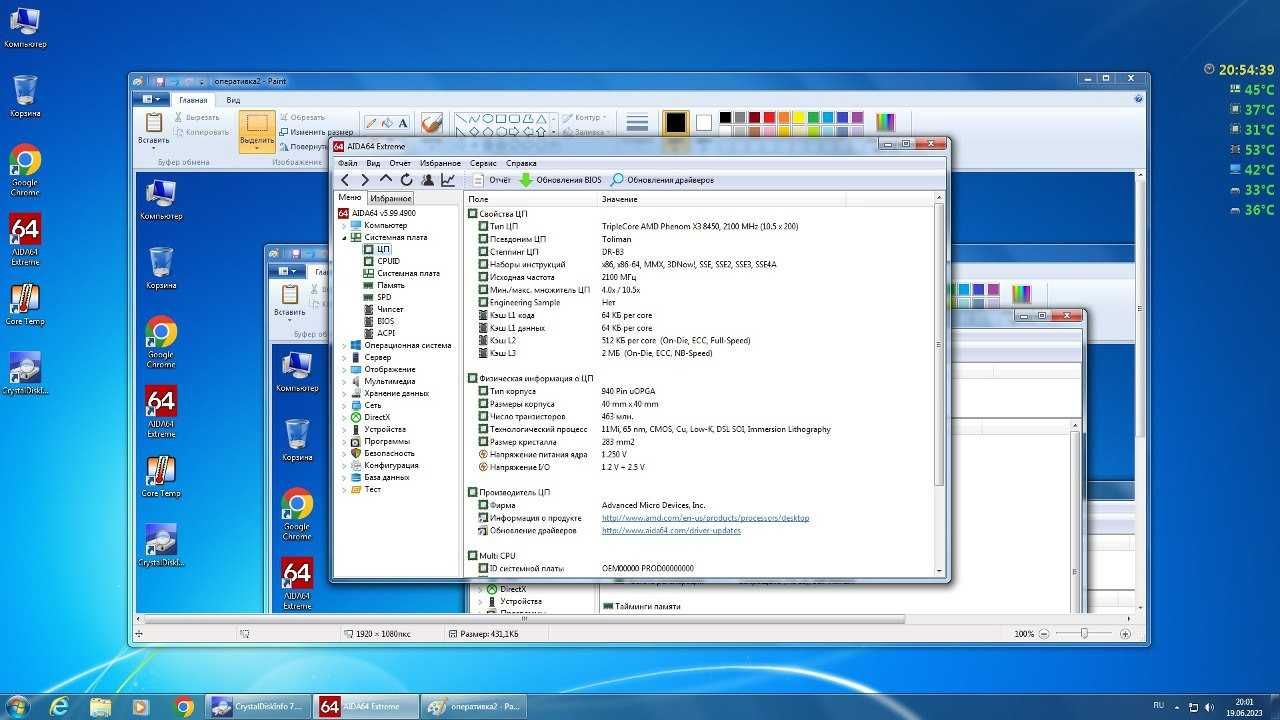The width and height of the screenshot is (1280, 720).
Task: Click the Paint Вставить paste icon
Action: pyautogui.click(x=153, y=122)
